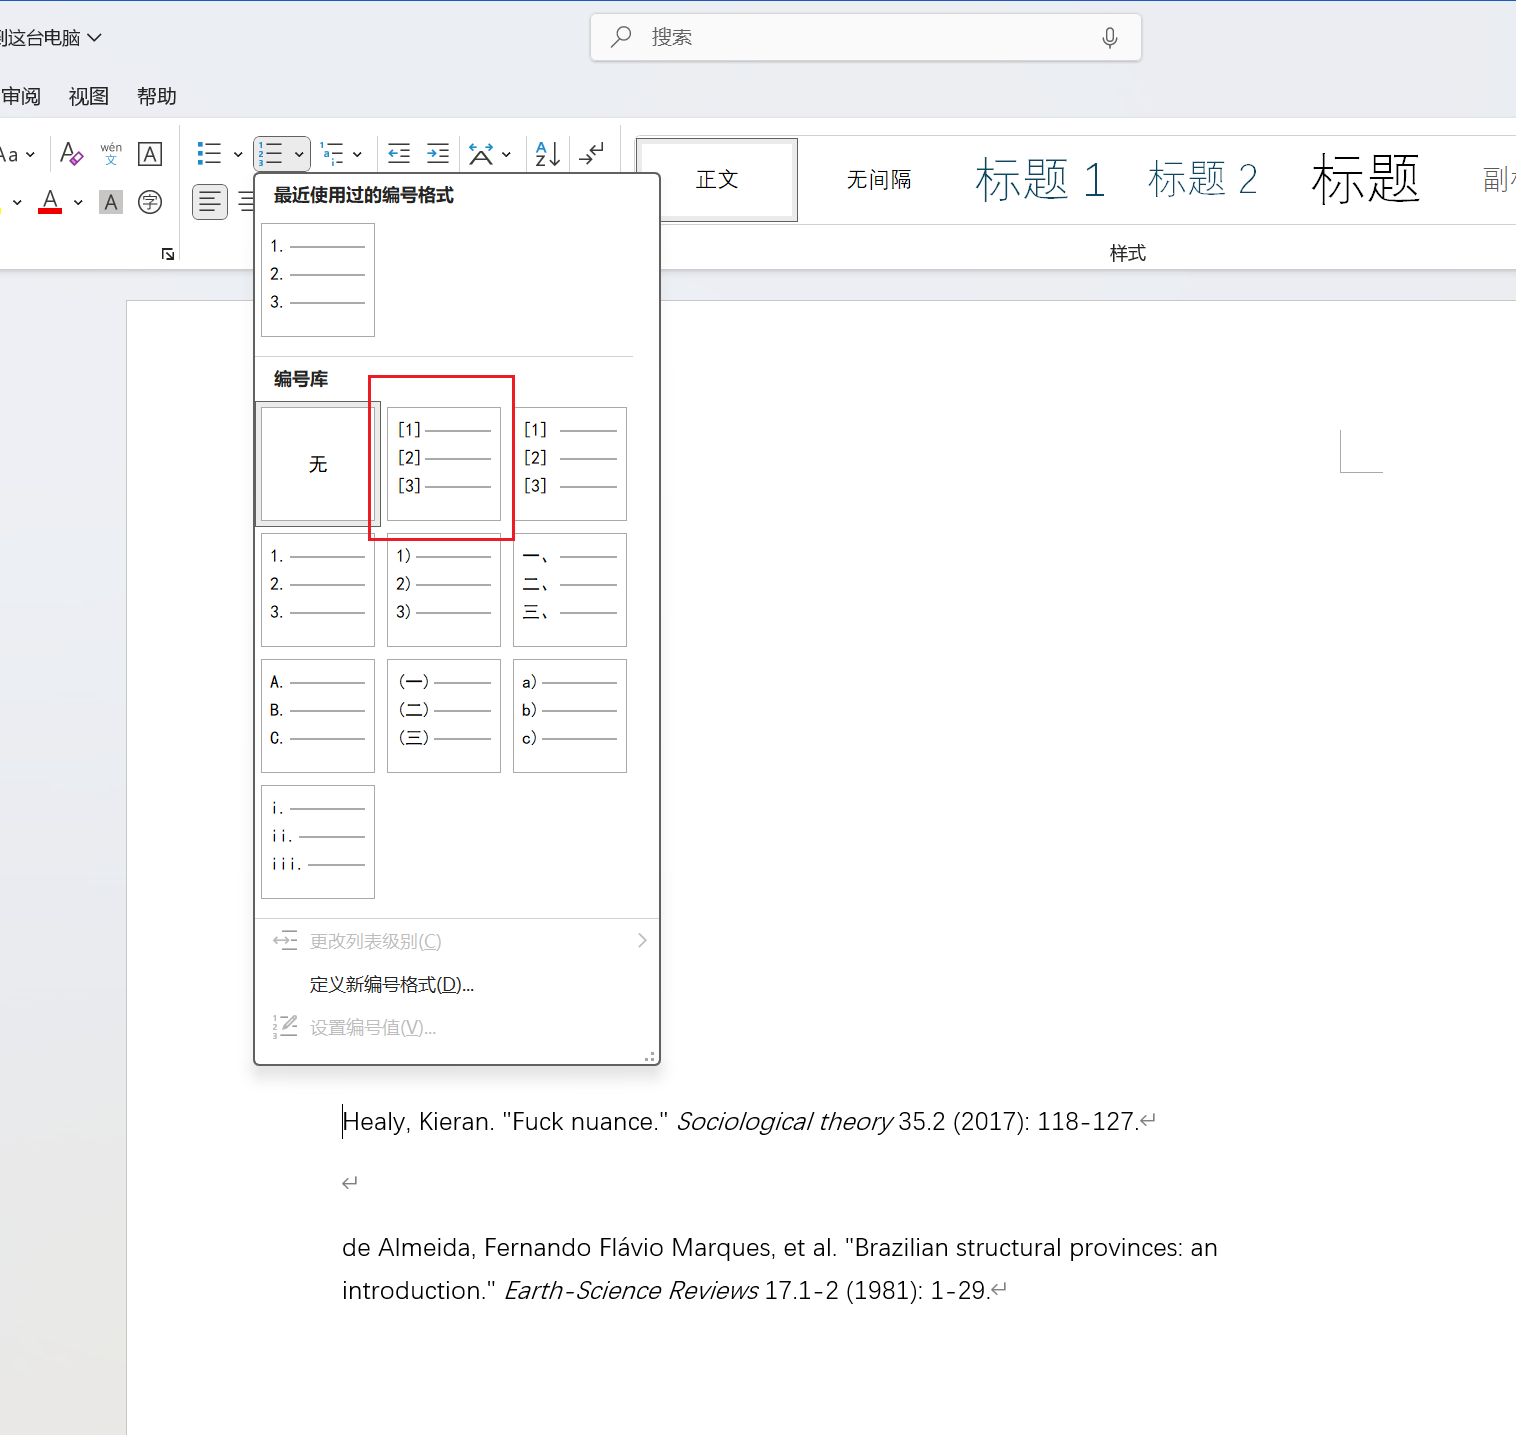Open the 视图 ribbon tab
This screenshot has height=1435, width=1516.
point(88,96)
